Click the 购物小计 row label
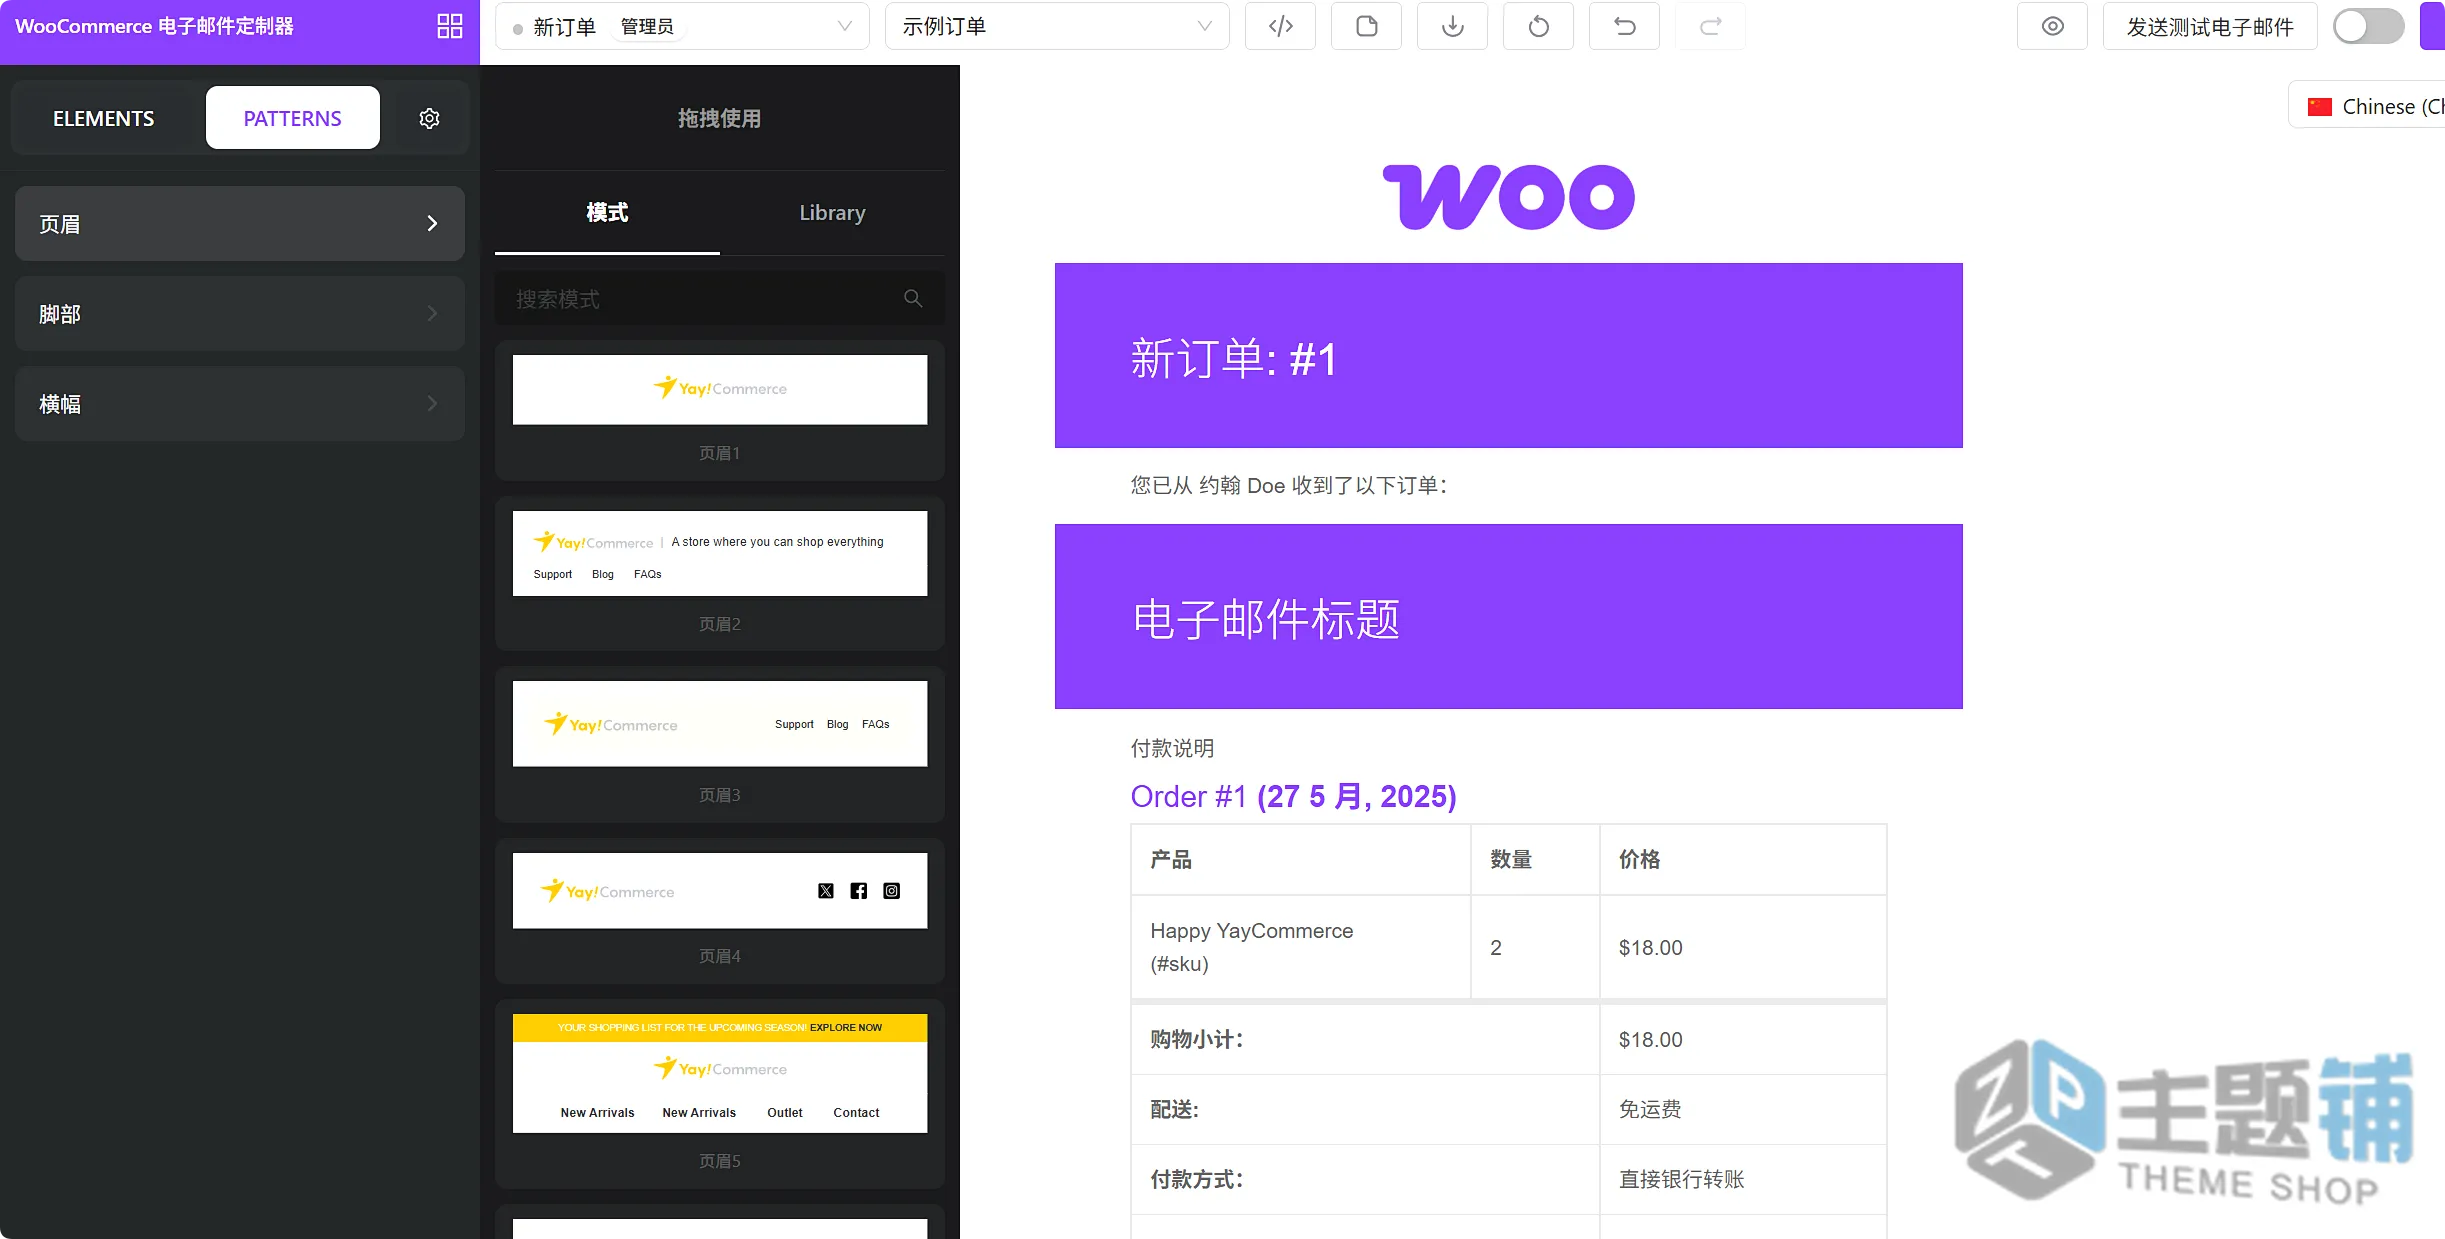2445x1239 pixels. coord(1196,1040)
